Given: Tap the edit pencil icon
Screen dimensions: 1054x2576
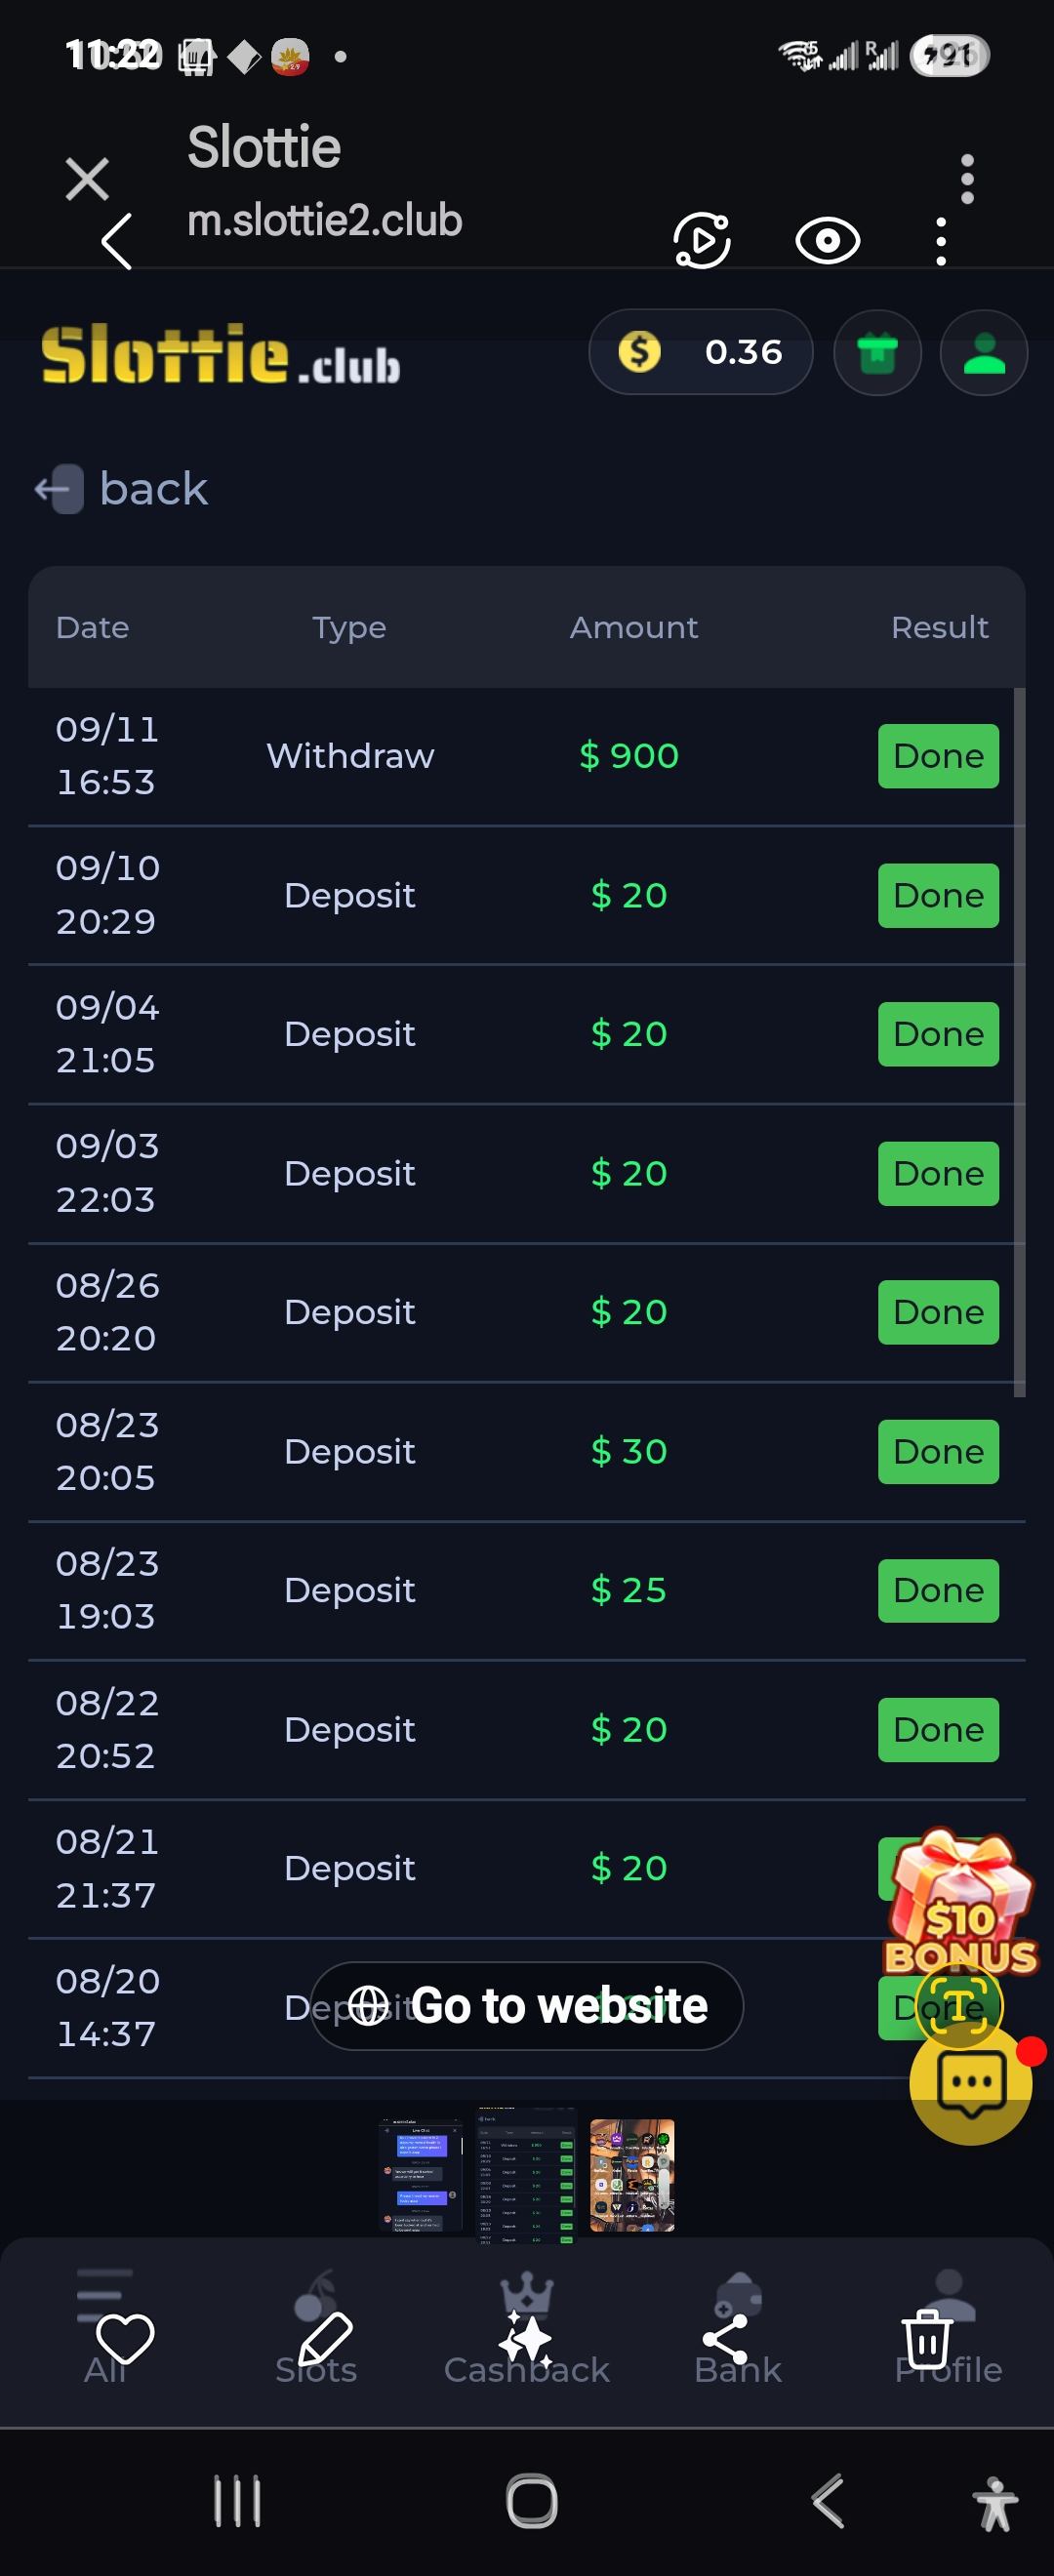Looking at the screenshot, I should [x=325, y=2338].
